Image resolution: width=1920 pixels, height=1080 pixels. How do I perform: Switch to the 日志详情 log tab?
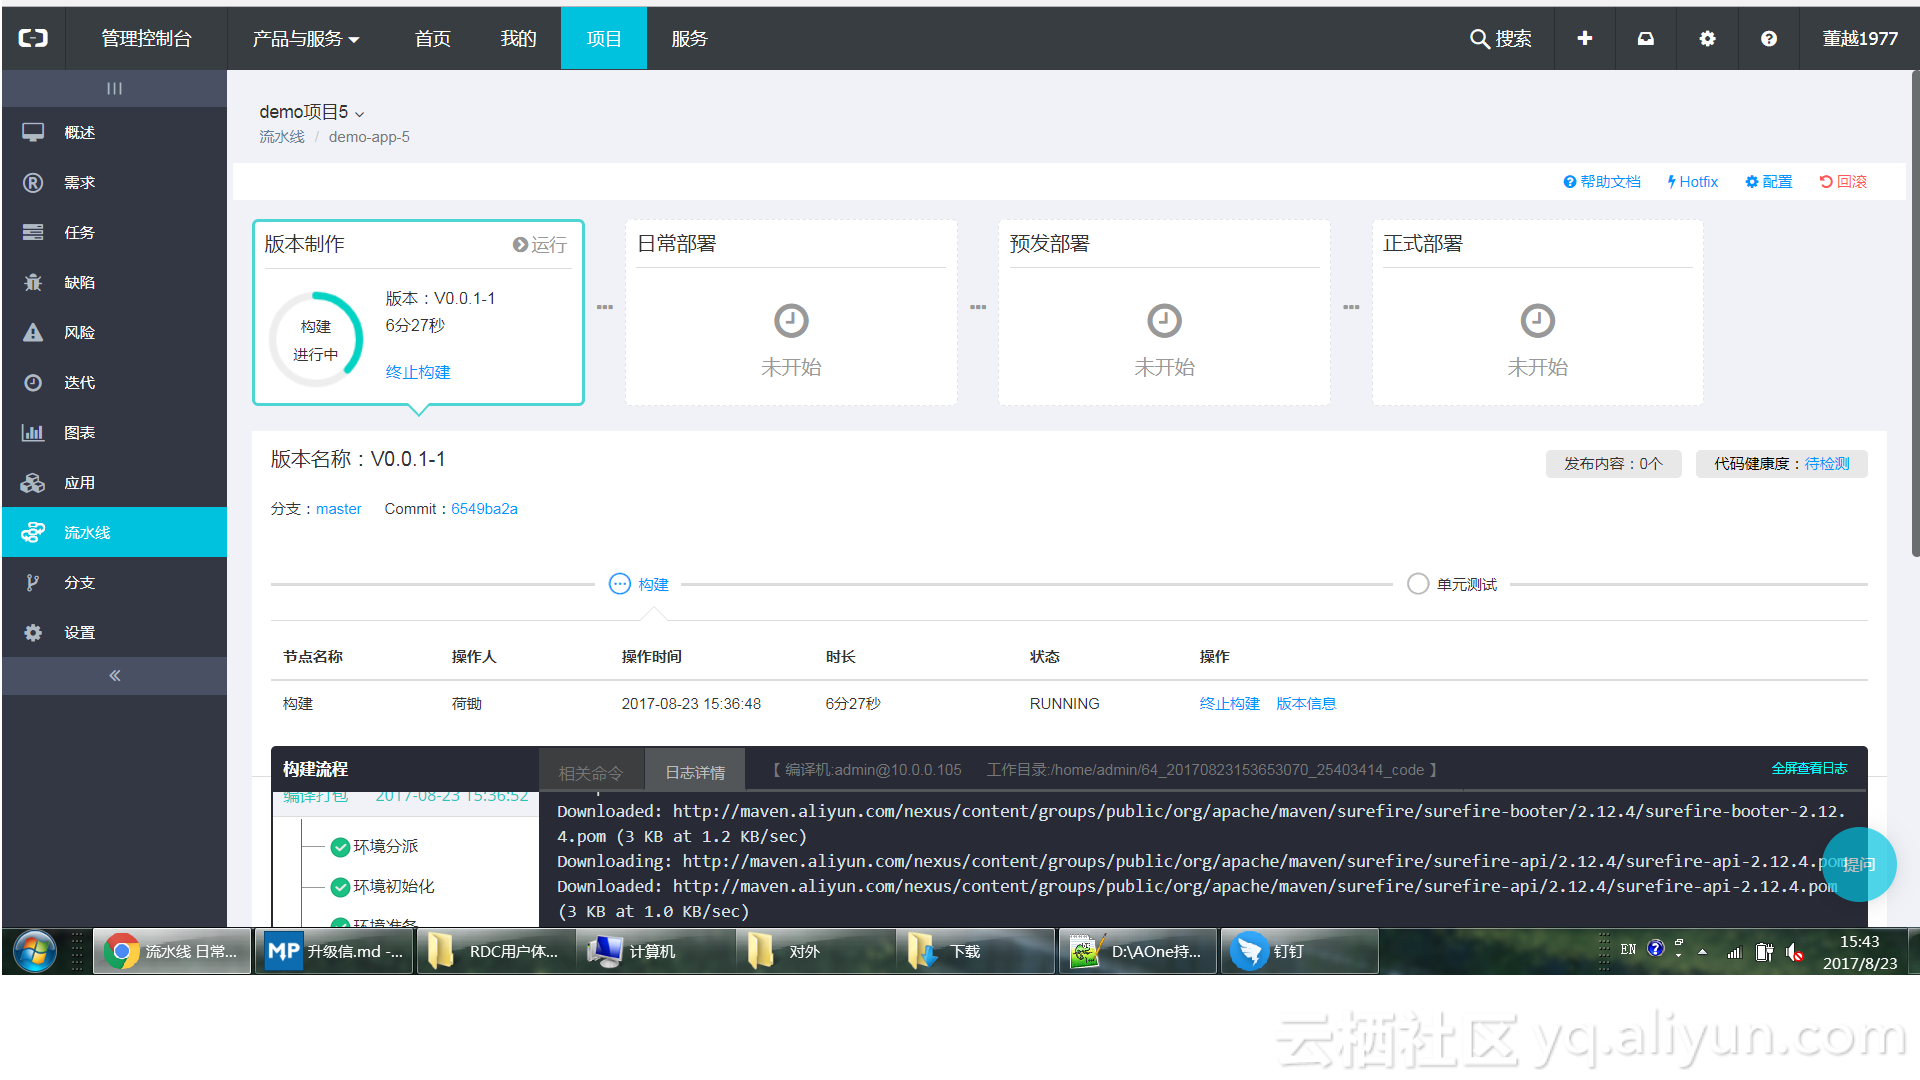coord(695,773)
